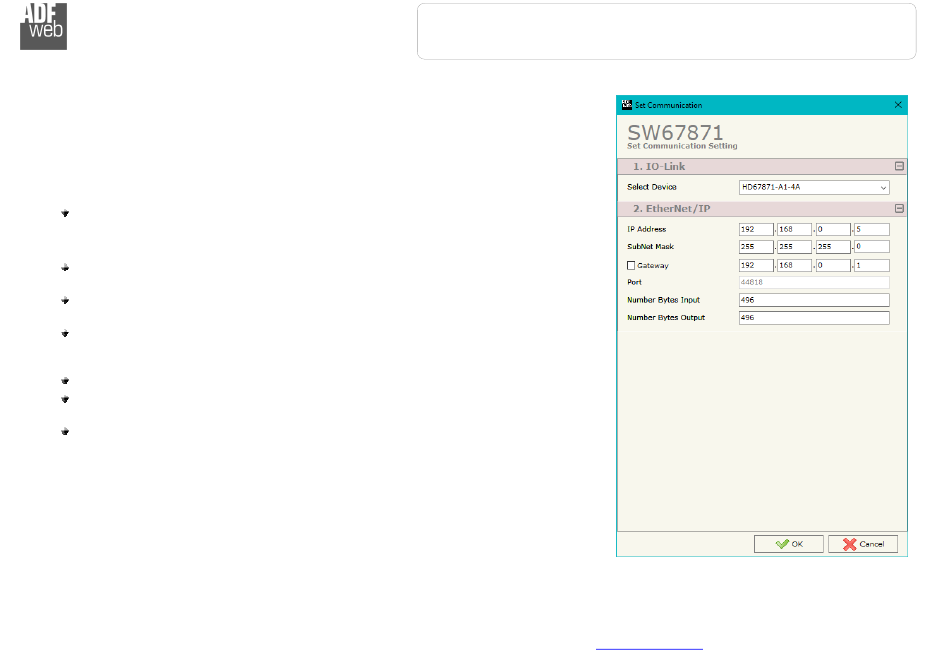Click the IP Address label

646,229
